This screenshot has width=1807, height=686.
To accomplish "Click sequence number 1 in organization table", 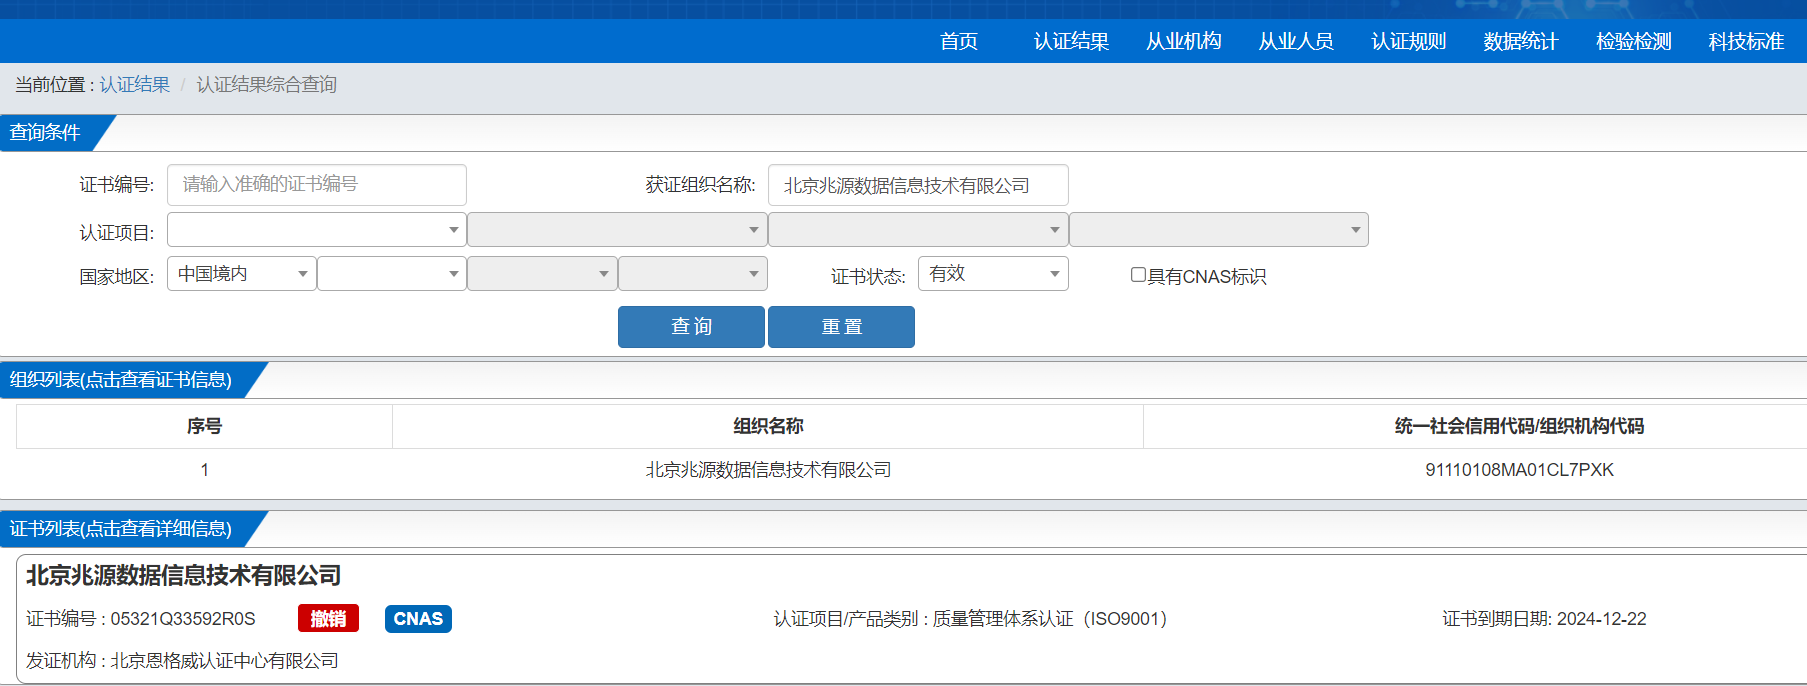I will coord(204,470).
